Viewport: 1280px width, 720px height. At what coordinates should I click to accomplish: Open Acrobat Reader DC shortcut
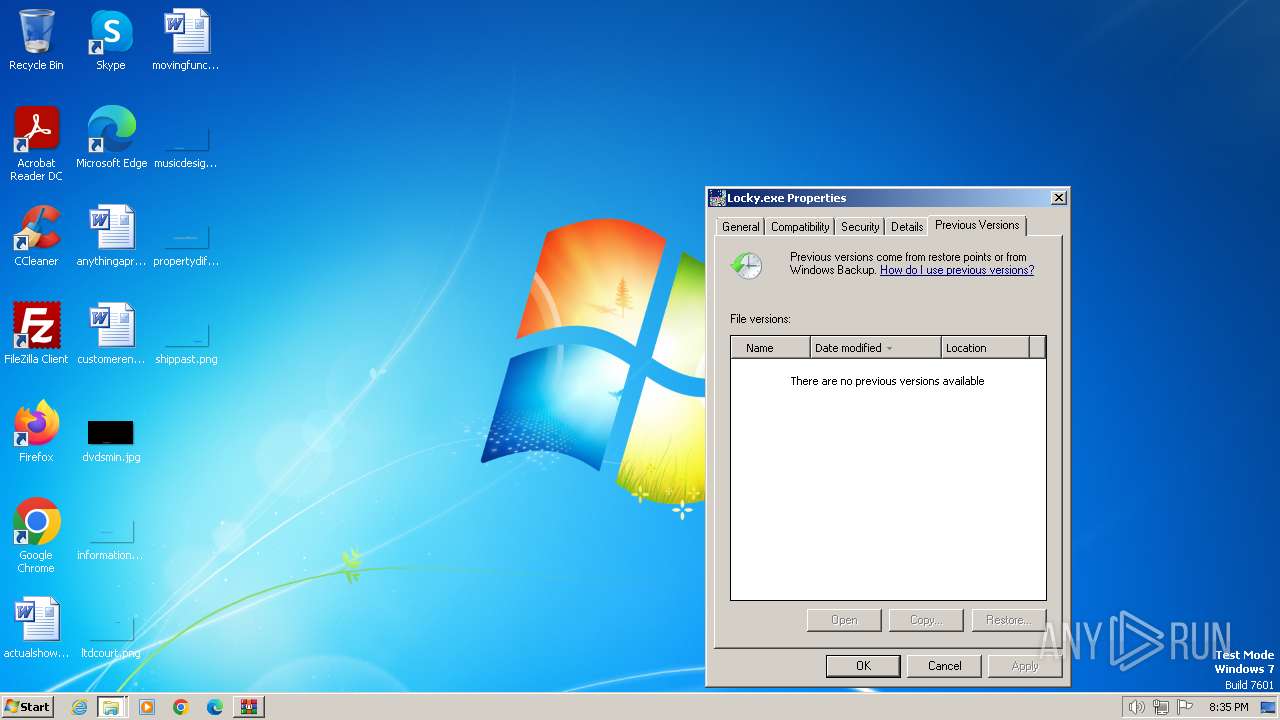coord(36,143)
